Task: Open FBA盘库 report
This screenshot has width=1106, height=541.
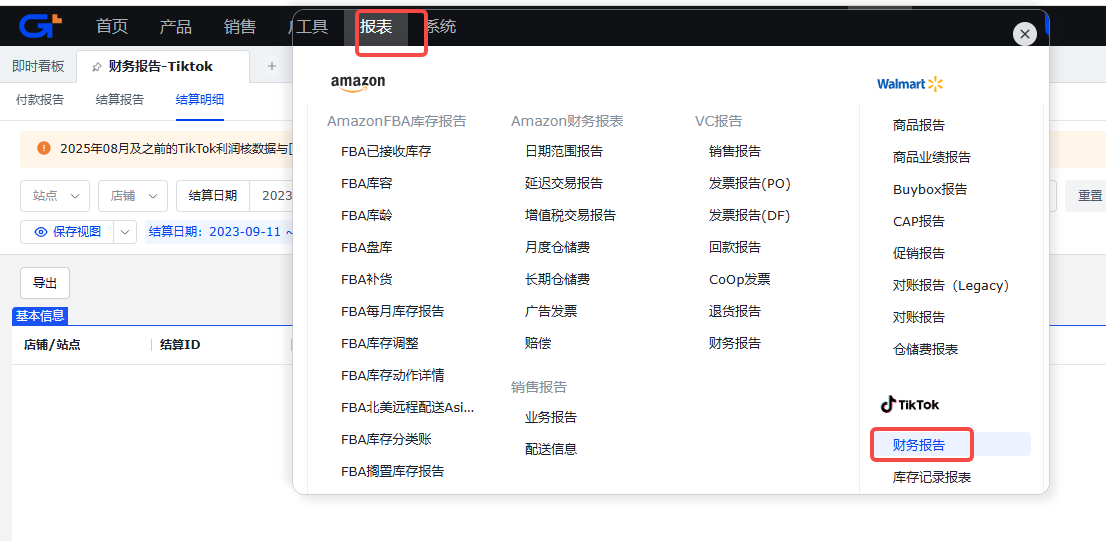Action: (x=367, y=248)
